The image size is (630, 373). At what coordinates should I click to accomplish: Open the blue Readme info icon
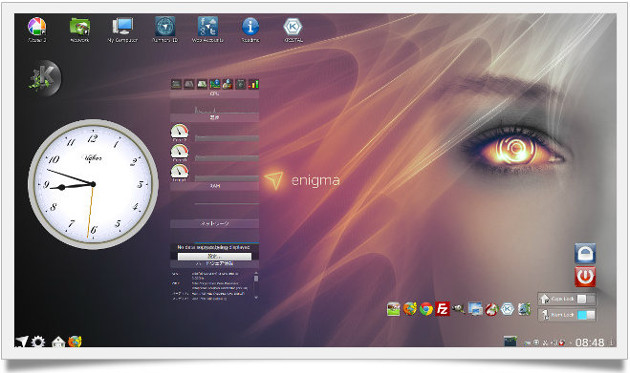click(x=250, y=27)
